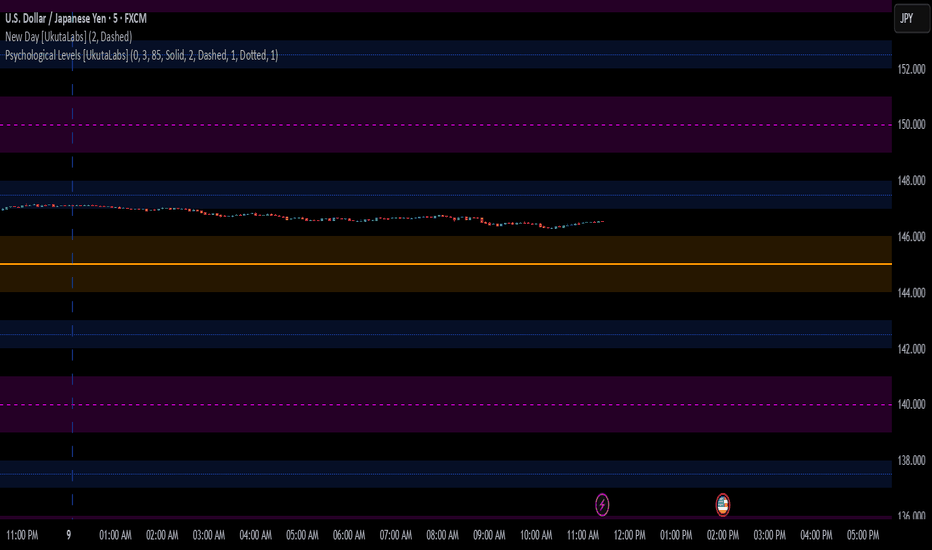Click the 11:00 AM time axis label
Viewport: 932px width, 550px height.
[582, 535]
